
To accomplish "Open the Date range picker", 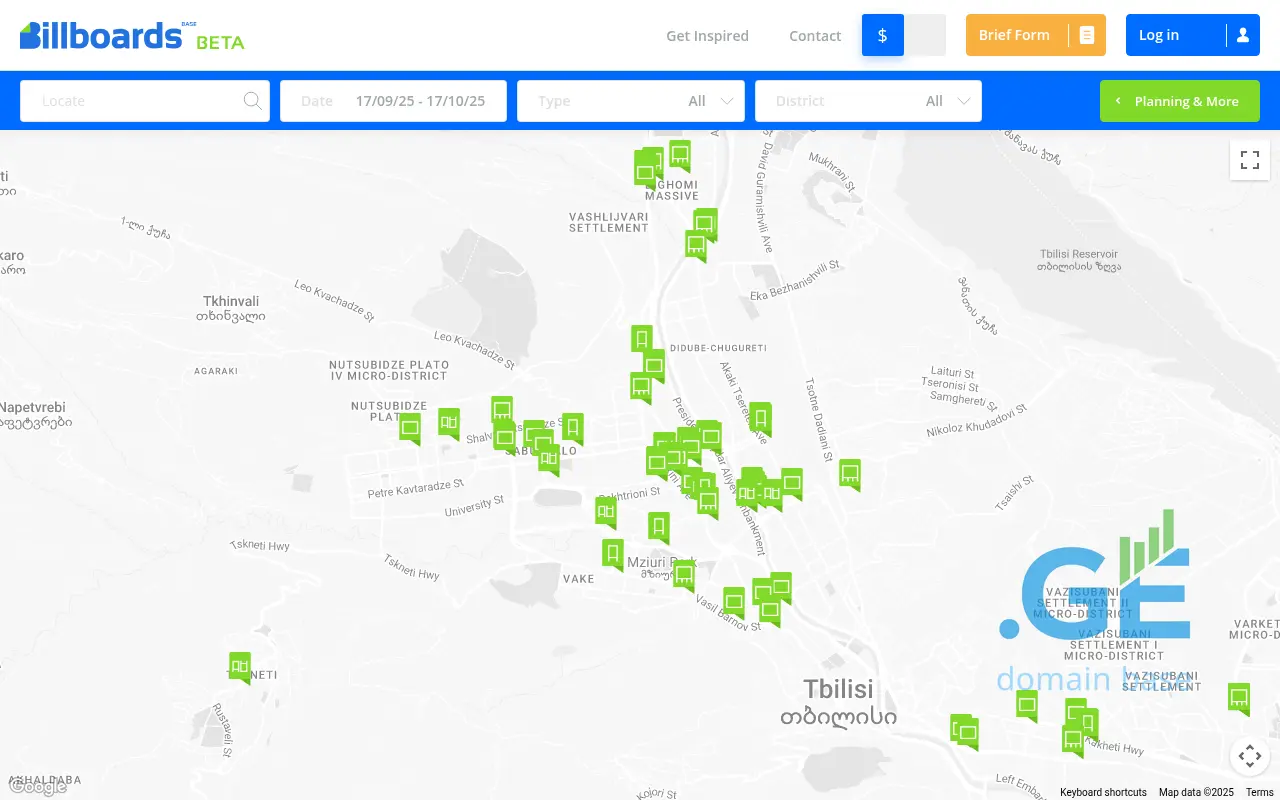I will tap(393, 101).
